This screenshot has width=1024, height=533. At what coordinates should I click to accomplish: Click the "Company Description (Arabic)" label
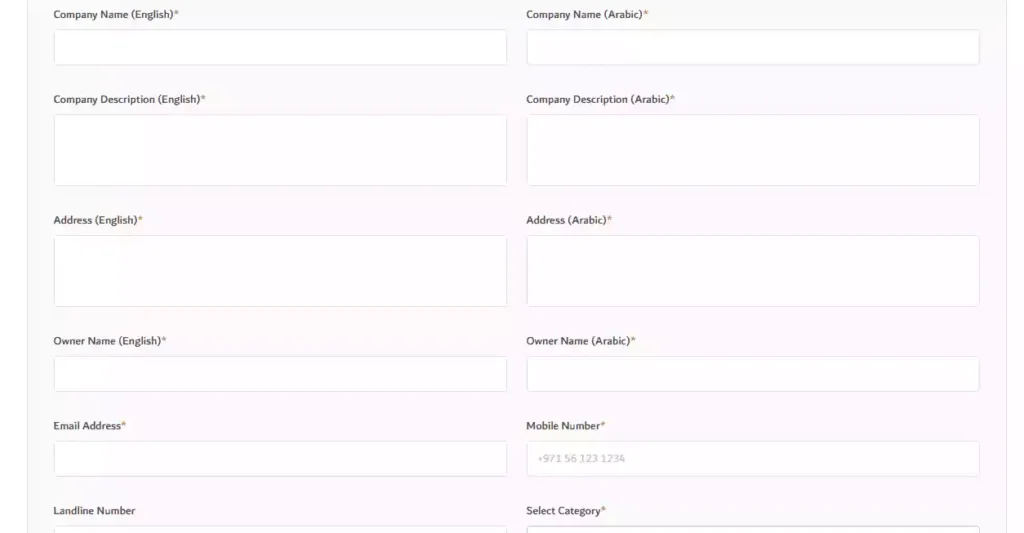coord(597,100)
